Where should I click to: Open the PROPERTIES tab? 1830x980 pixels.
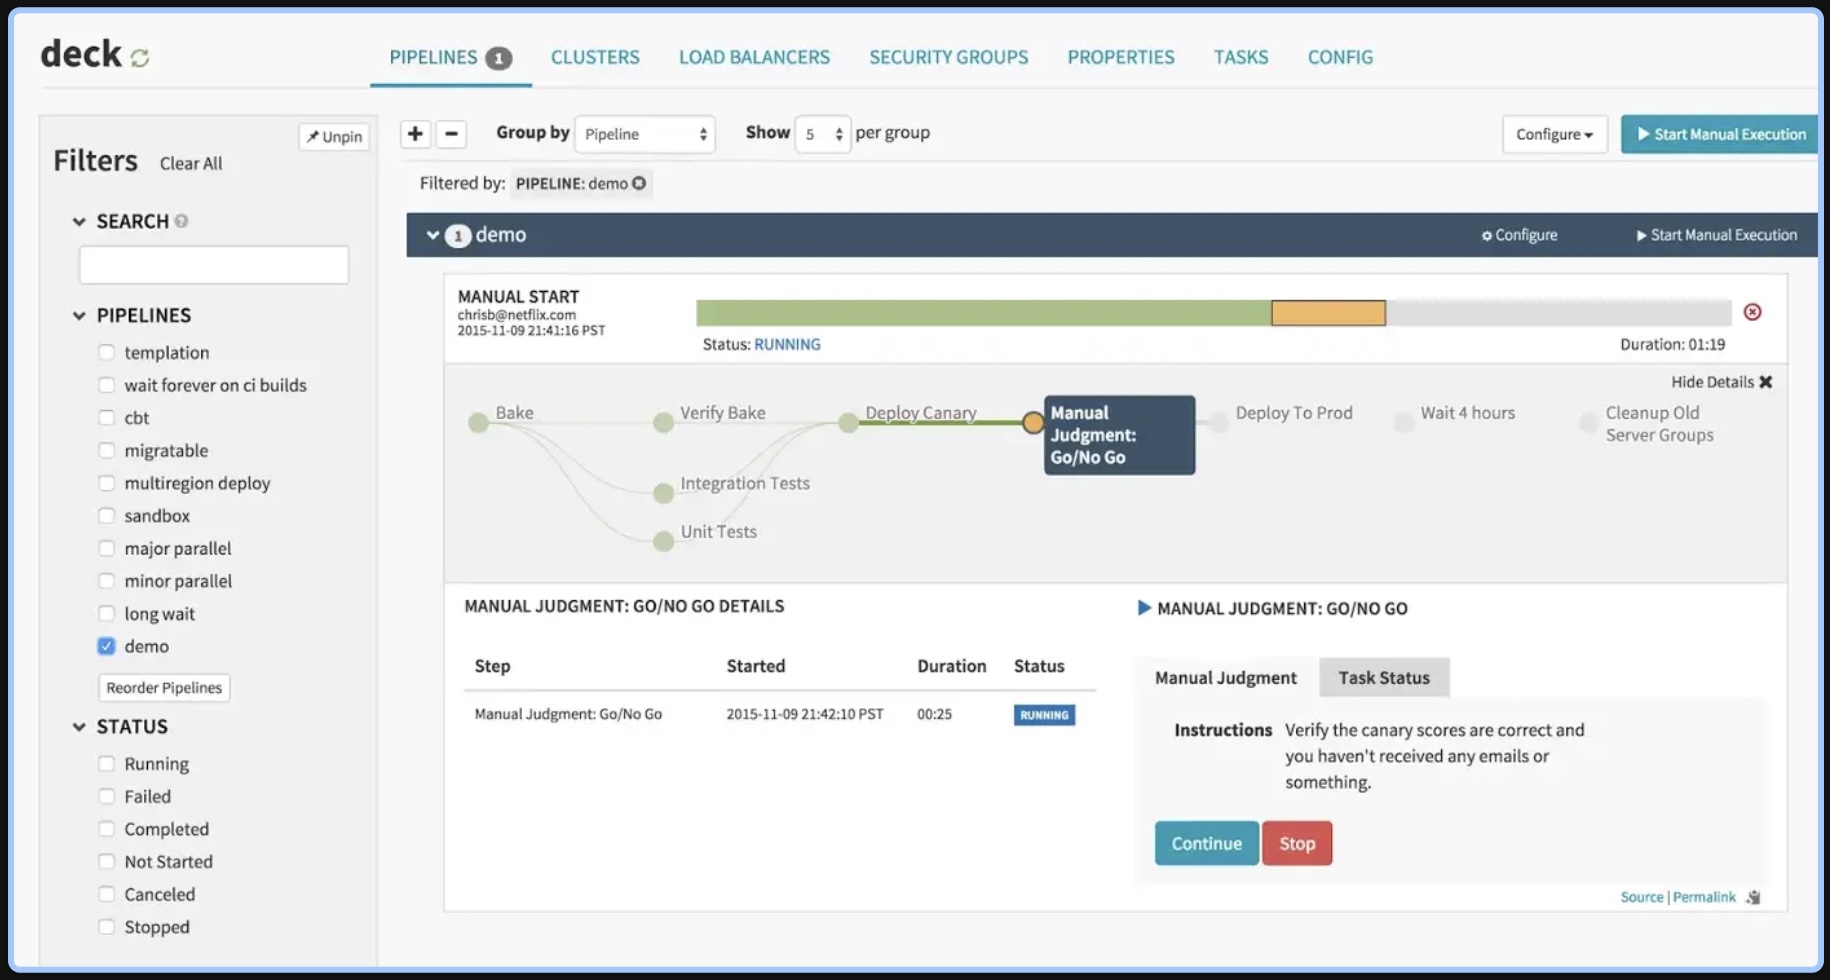[x=1121, y=58]
